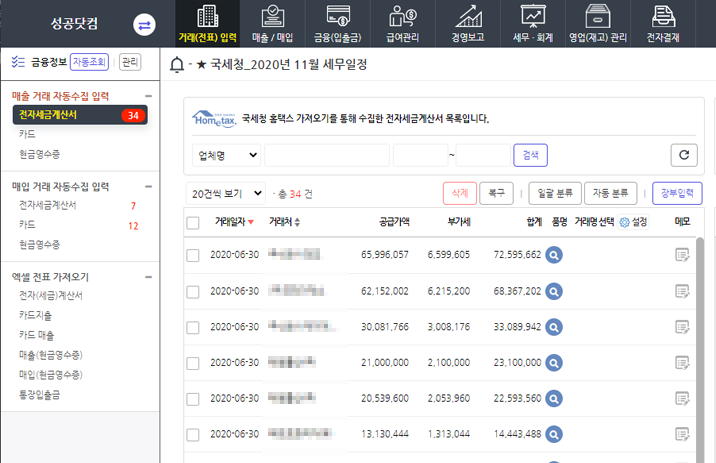The image size is (716, 463).
Task: Click the red 삭제 button
Action: click(x=460, y=193)
